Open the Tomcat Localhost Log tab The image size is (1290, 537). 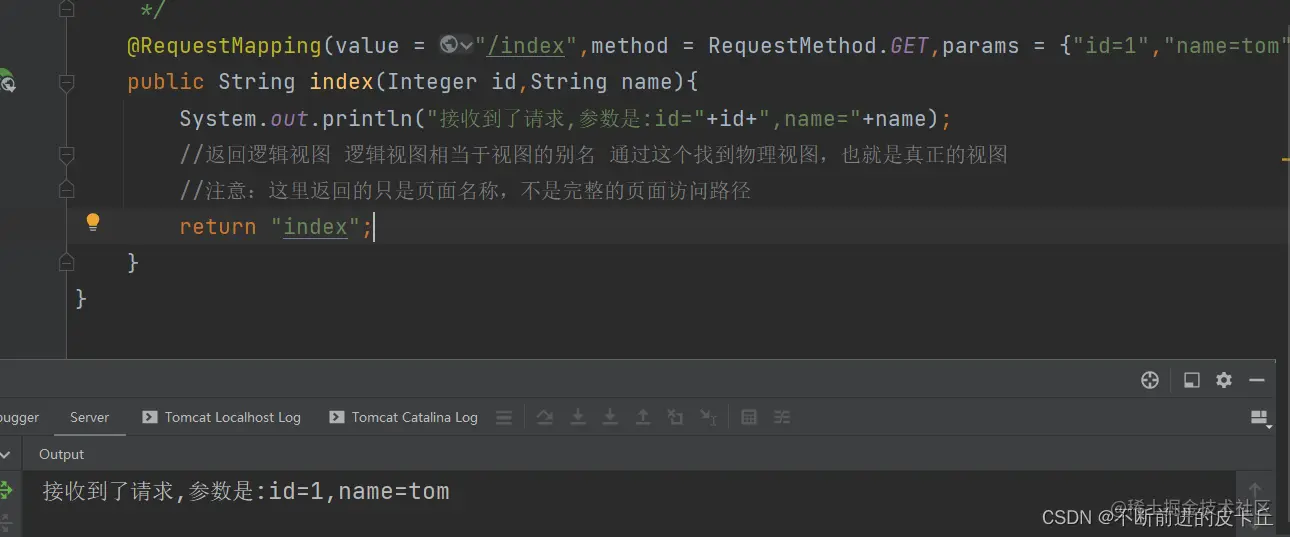point(221,418)
